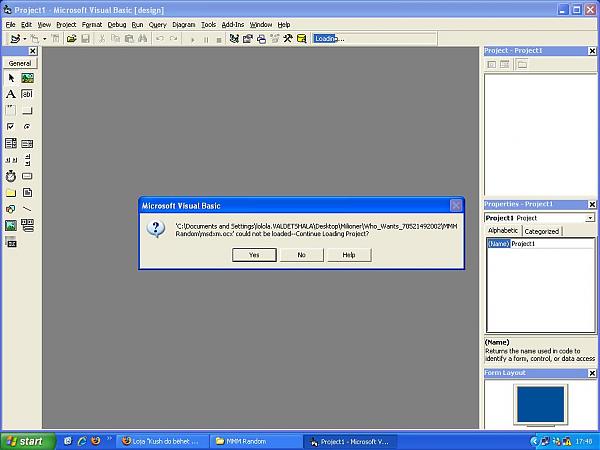The width and height of the screenshot is (600, 450).
Task: Select the CommandButton control tool
Action: (27, 111)
